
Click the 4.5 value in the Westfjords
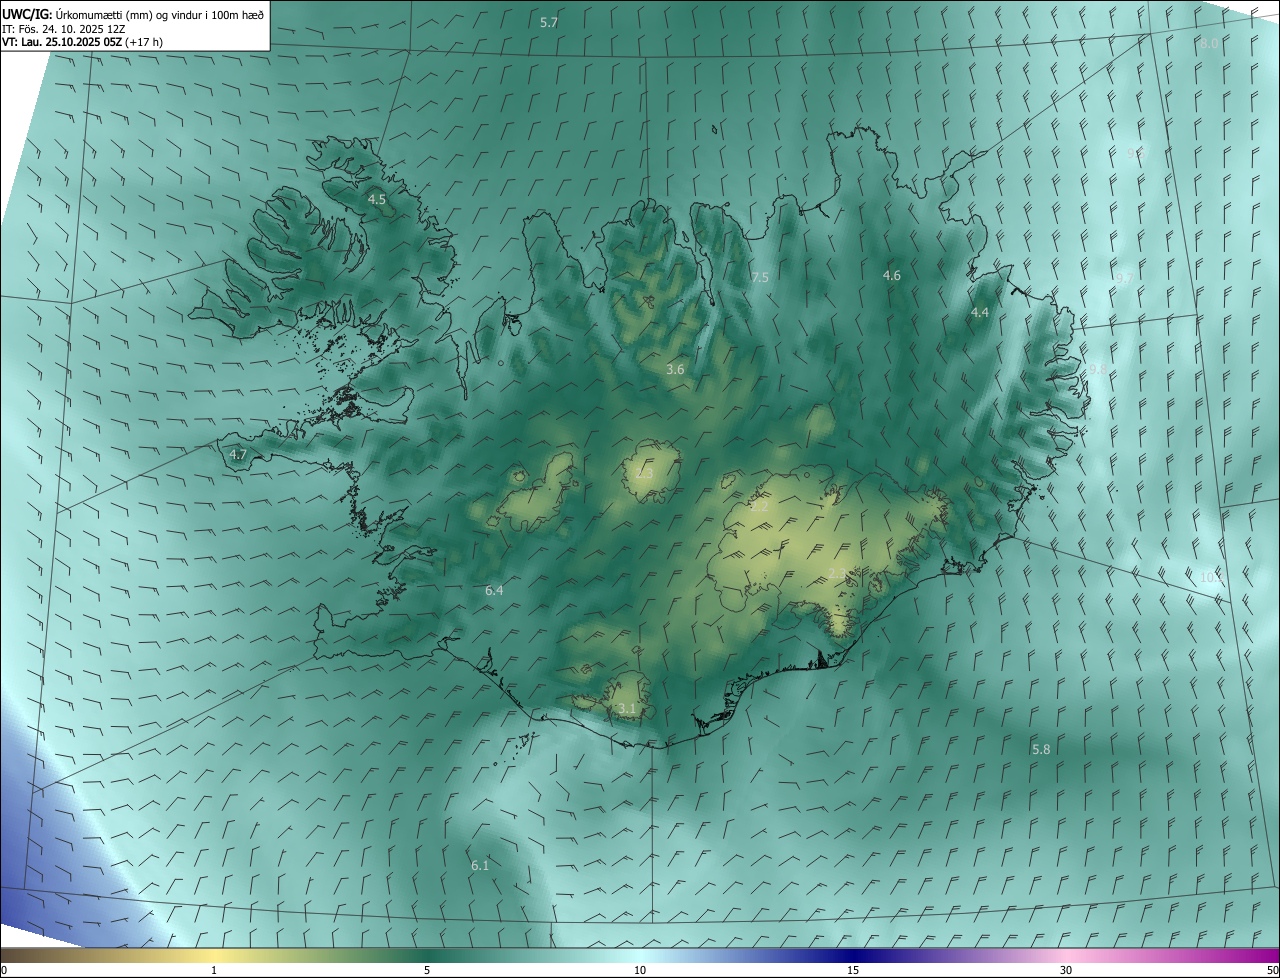377,200
